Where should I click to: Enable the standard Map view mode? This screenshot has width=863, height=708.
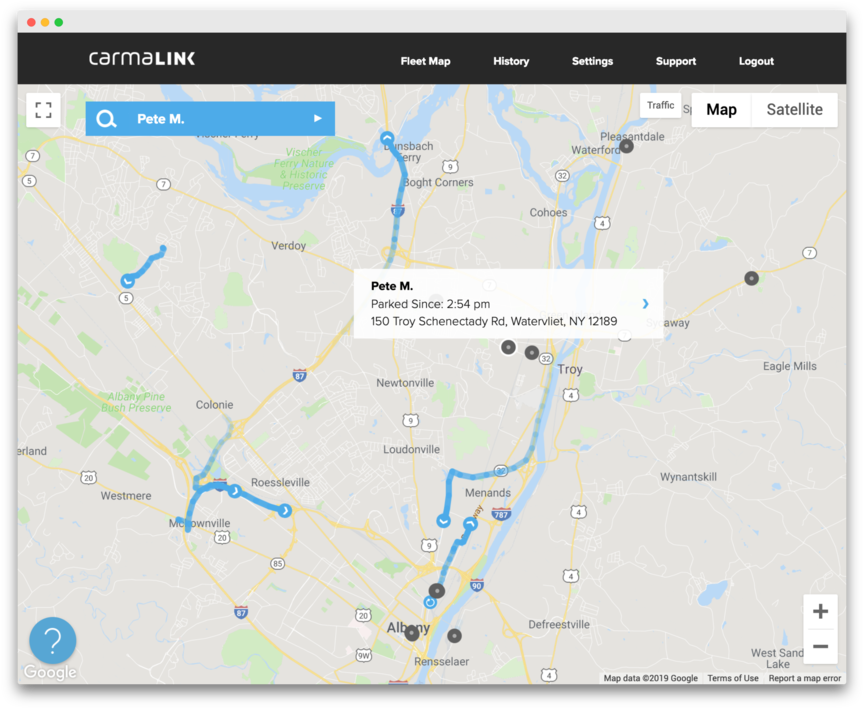pyautogui.click(x=721, y=109)
